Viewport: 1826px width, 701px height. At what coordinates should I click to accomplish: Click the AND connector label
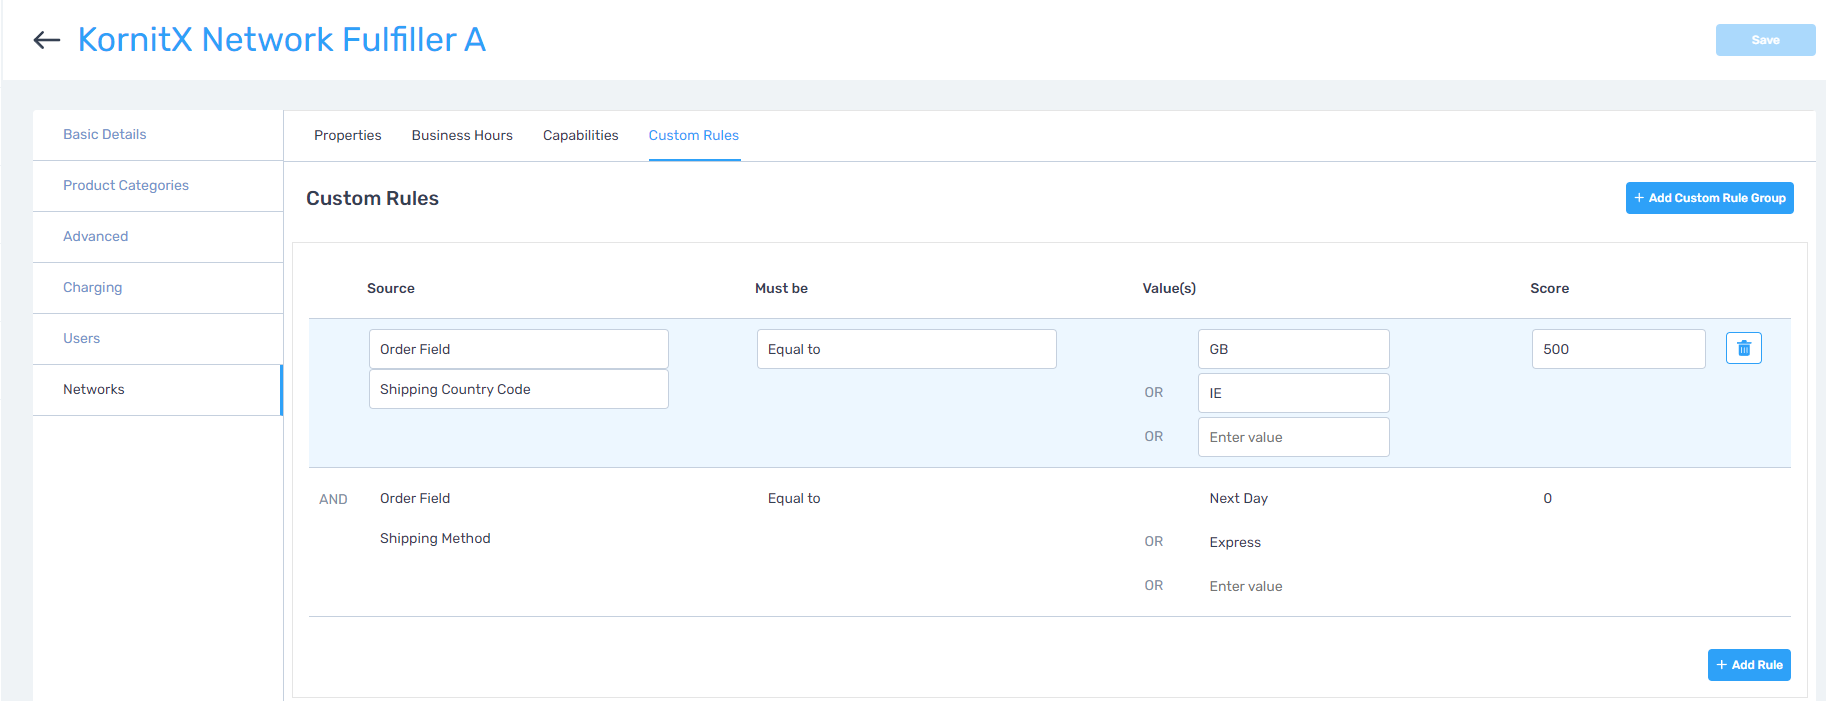[x=333, y=499]
